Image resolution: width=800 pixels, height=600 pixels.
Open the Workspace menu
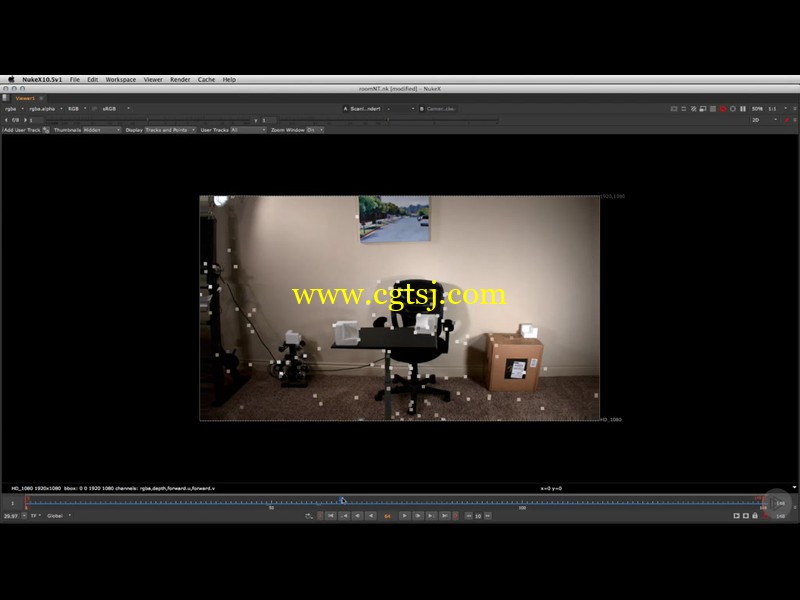click(x=120, y=80)
